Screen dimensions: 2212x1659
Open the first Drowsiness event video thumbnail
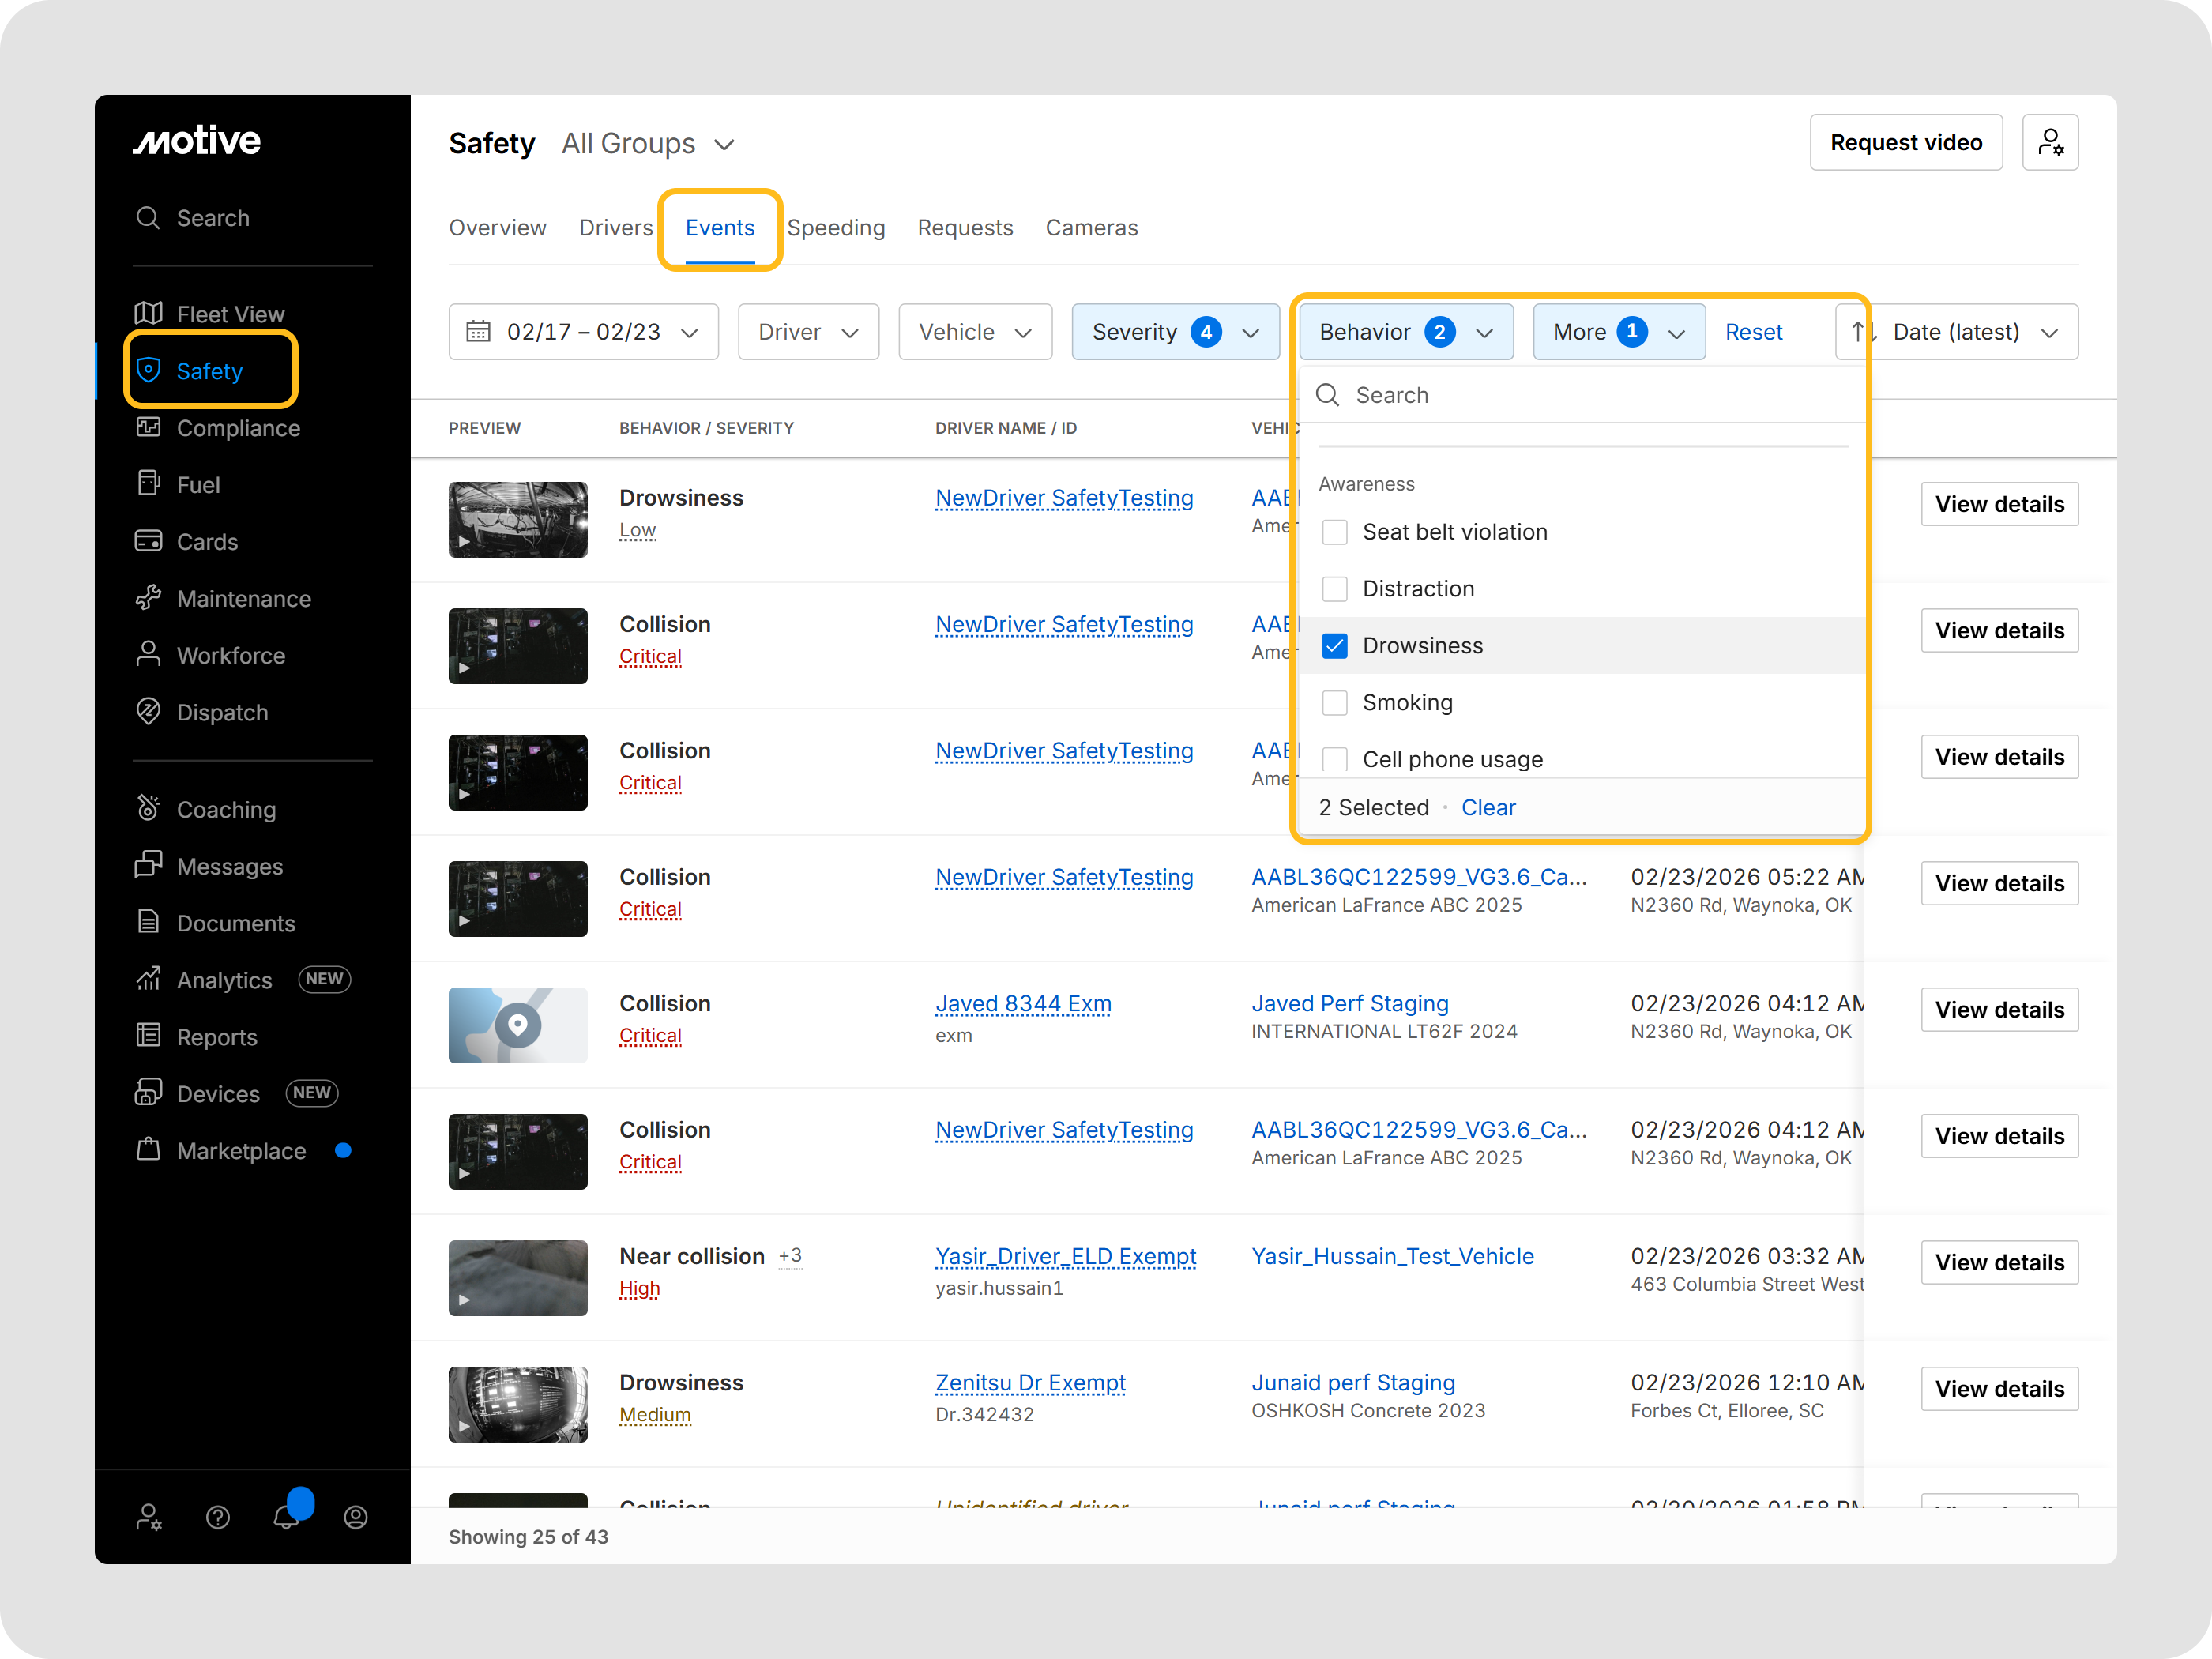tap(517, 520)
